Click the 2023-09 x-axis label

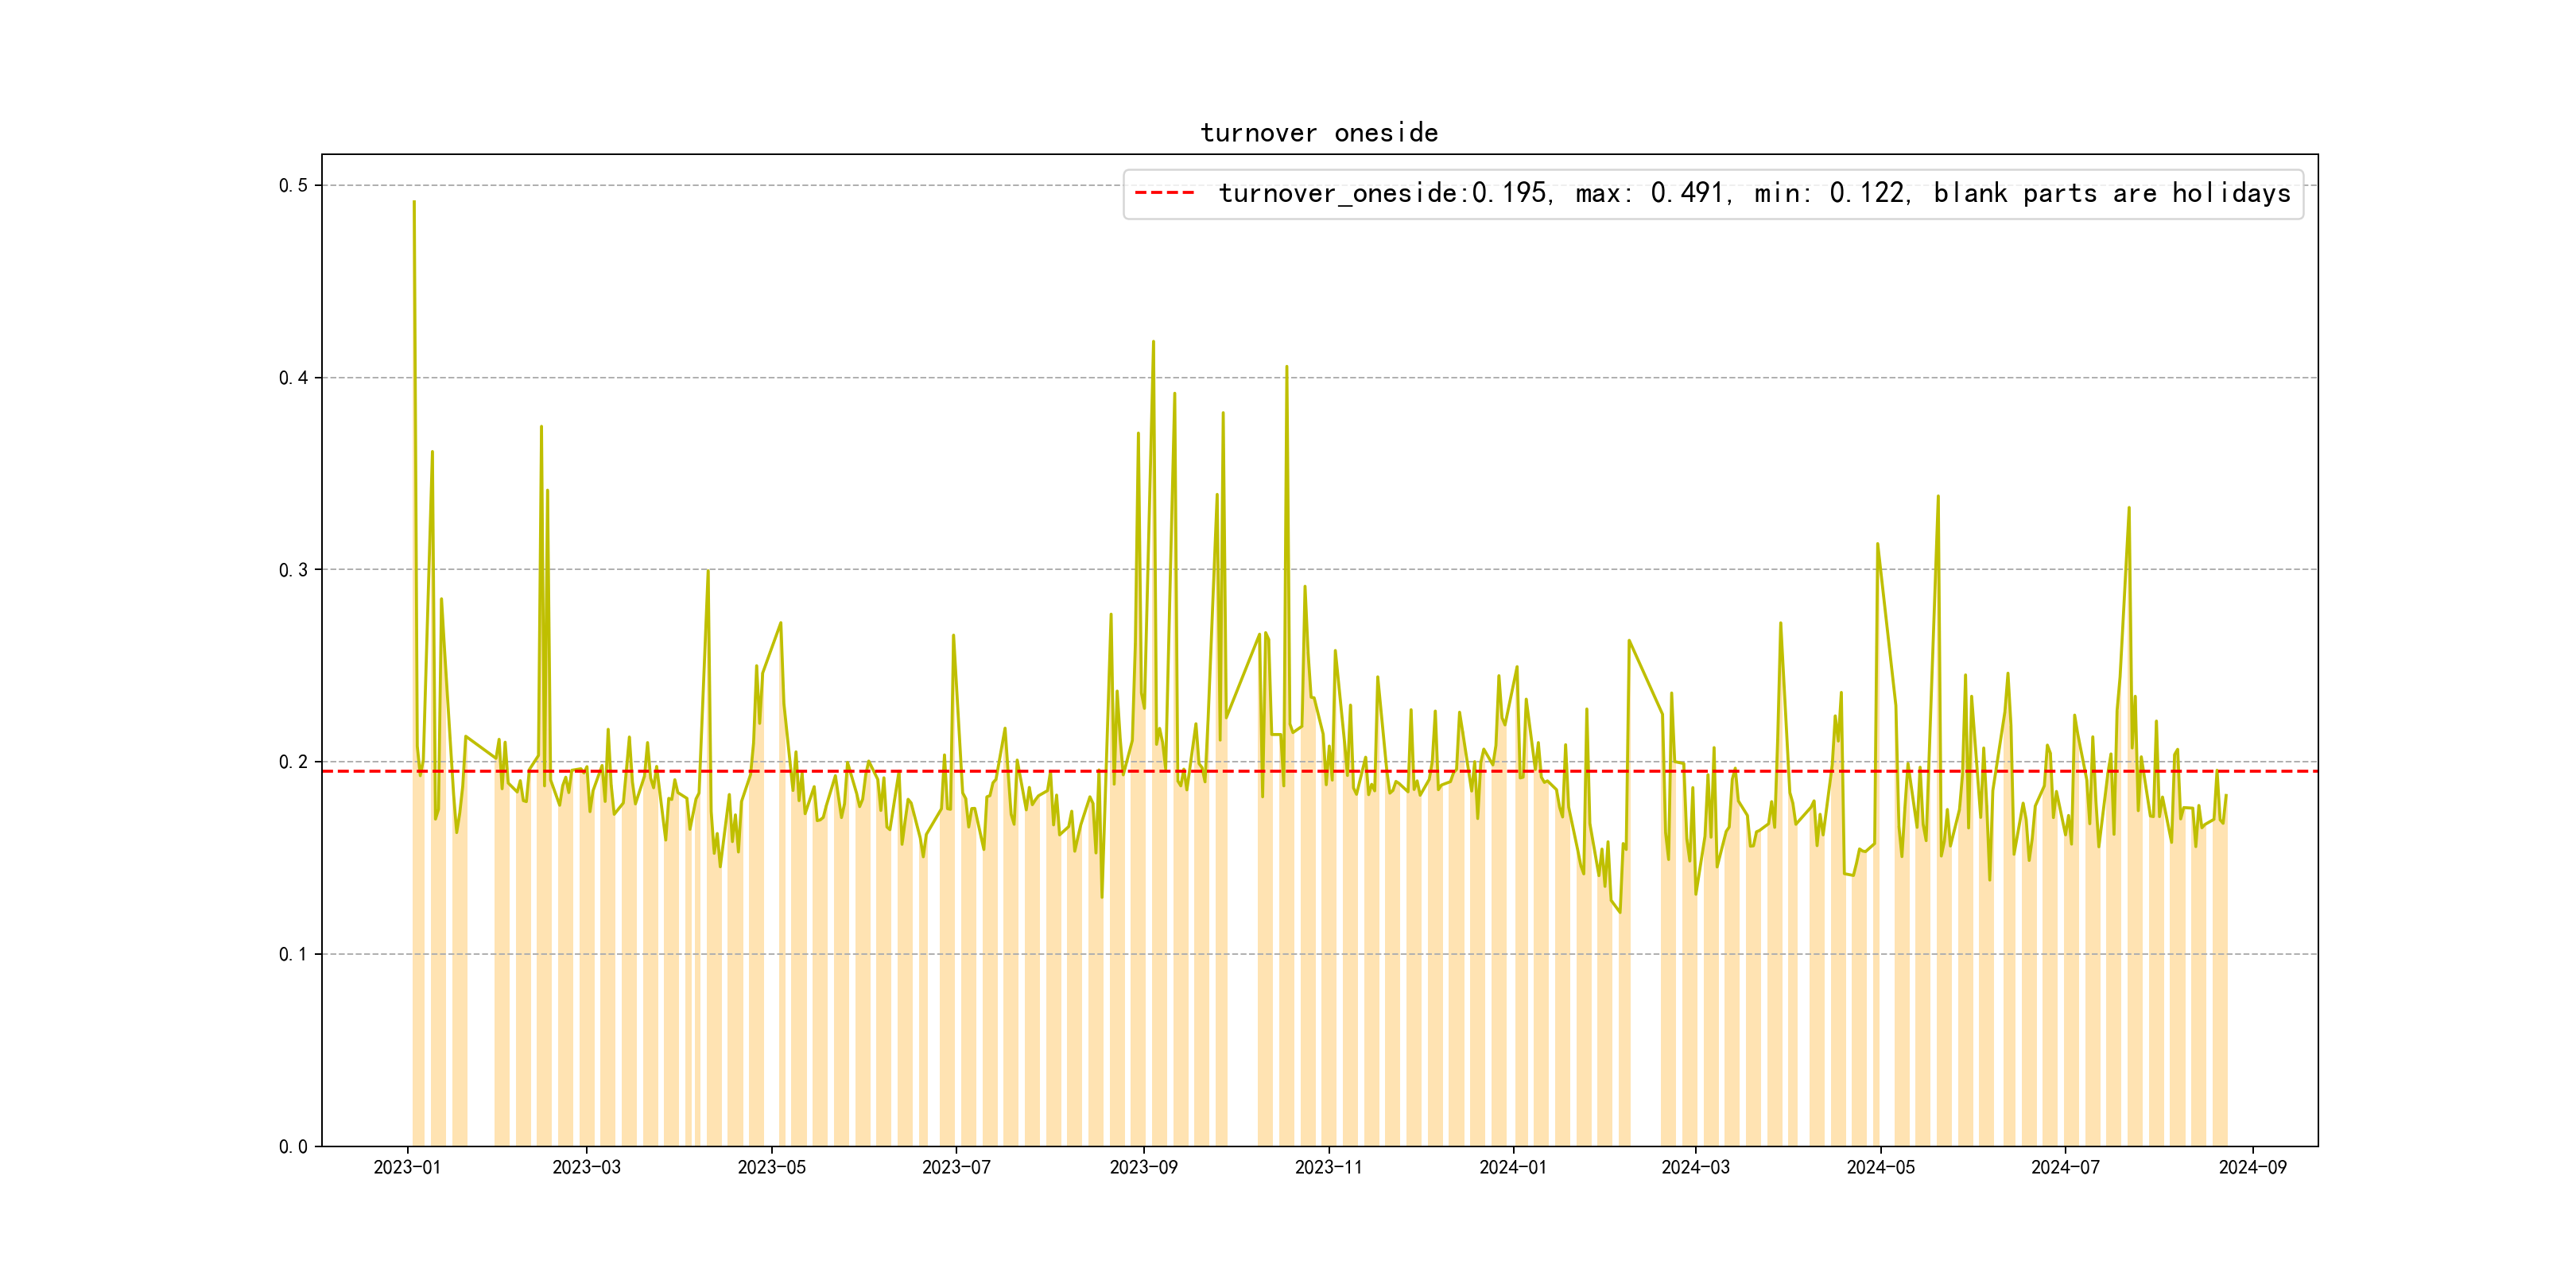click(x=1143, y=1167)
